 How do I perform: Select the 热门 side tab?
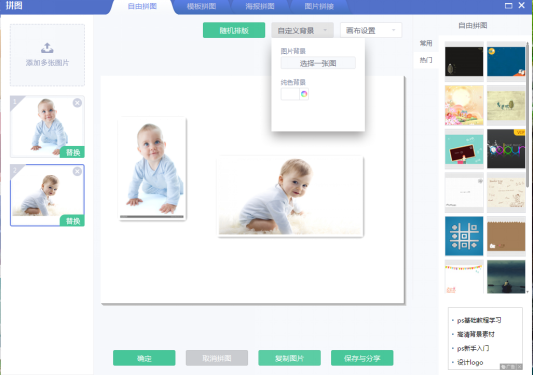[426, 60]
